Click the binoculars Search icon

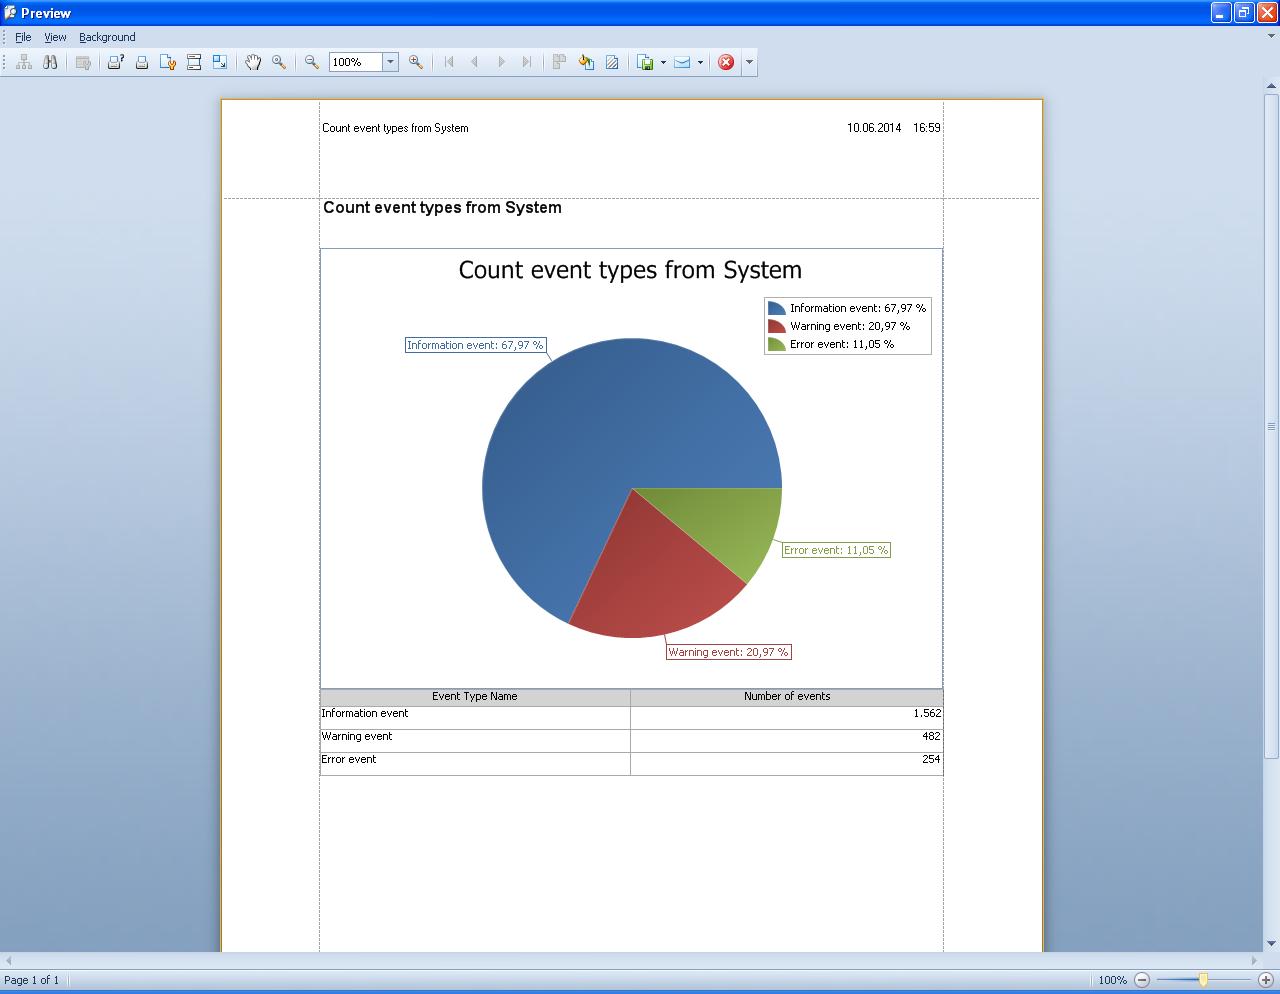click(x=50, y=62)
